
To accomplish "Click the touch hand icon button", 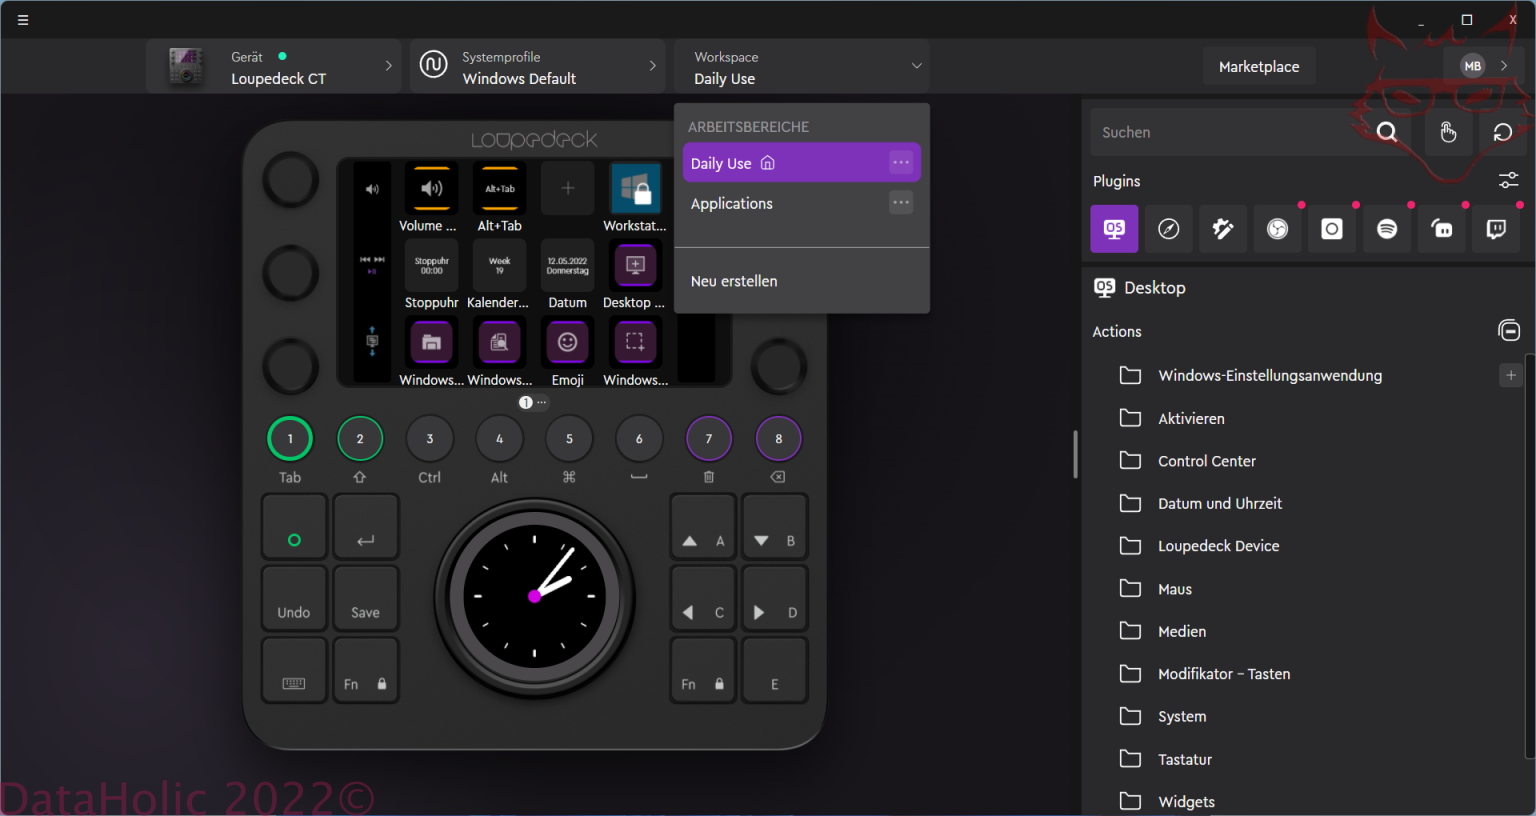I will pyautogui.click(x=1448, y=132).
